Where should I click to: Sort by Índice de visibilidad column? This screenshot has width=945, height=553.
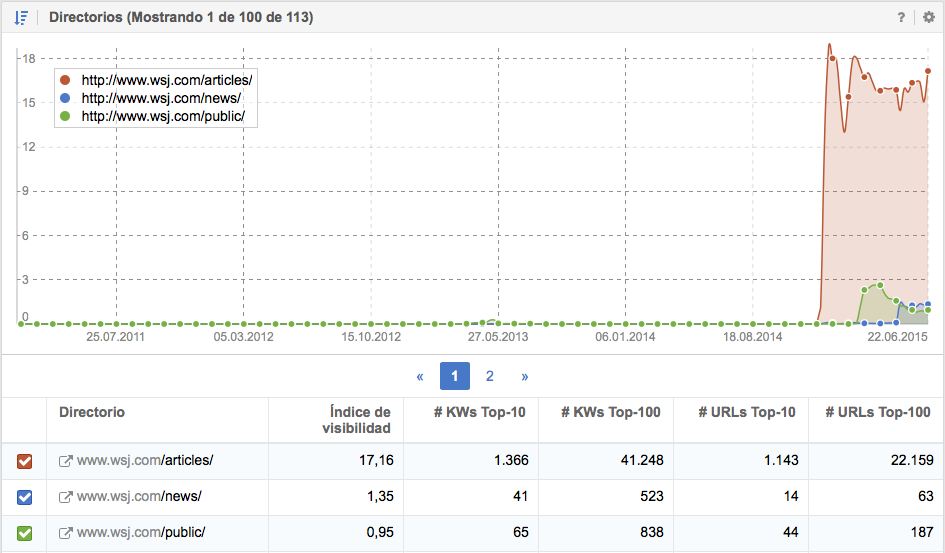click(x=360, y=420)
